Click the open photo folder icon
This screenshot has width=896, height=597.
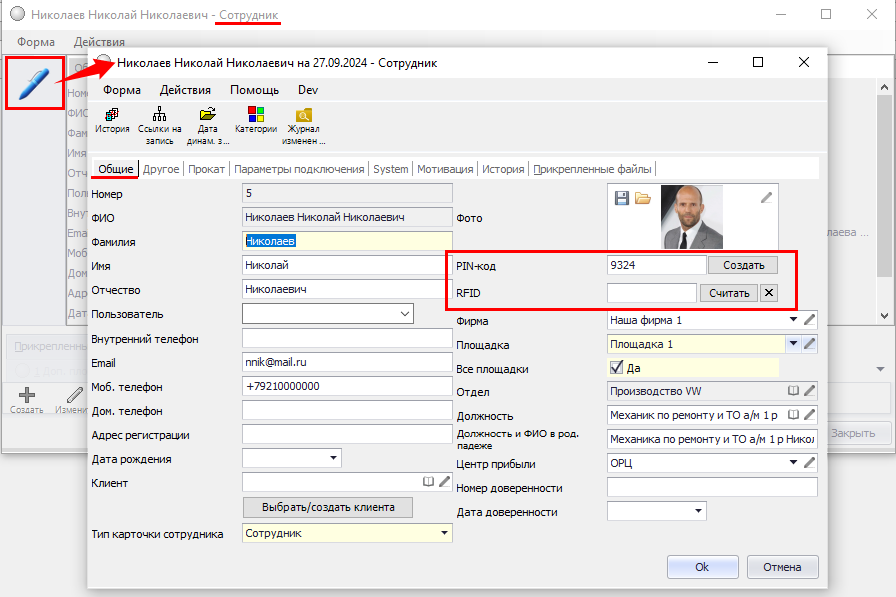[643, 198]
